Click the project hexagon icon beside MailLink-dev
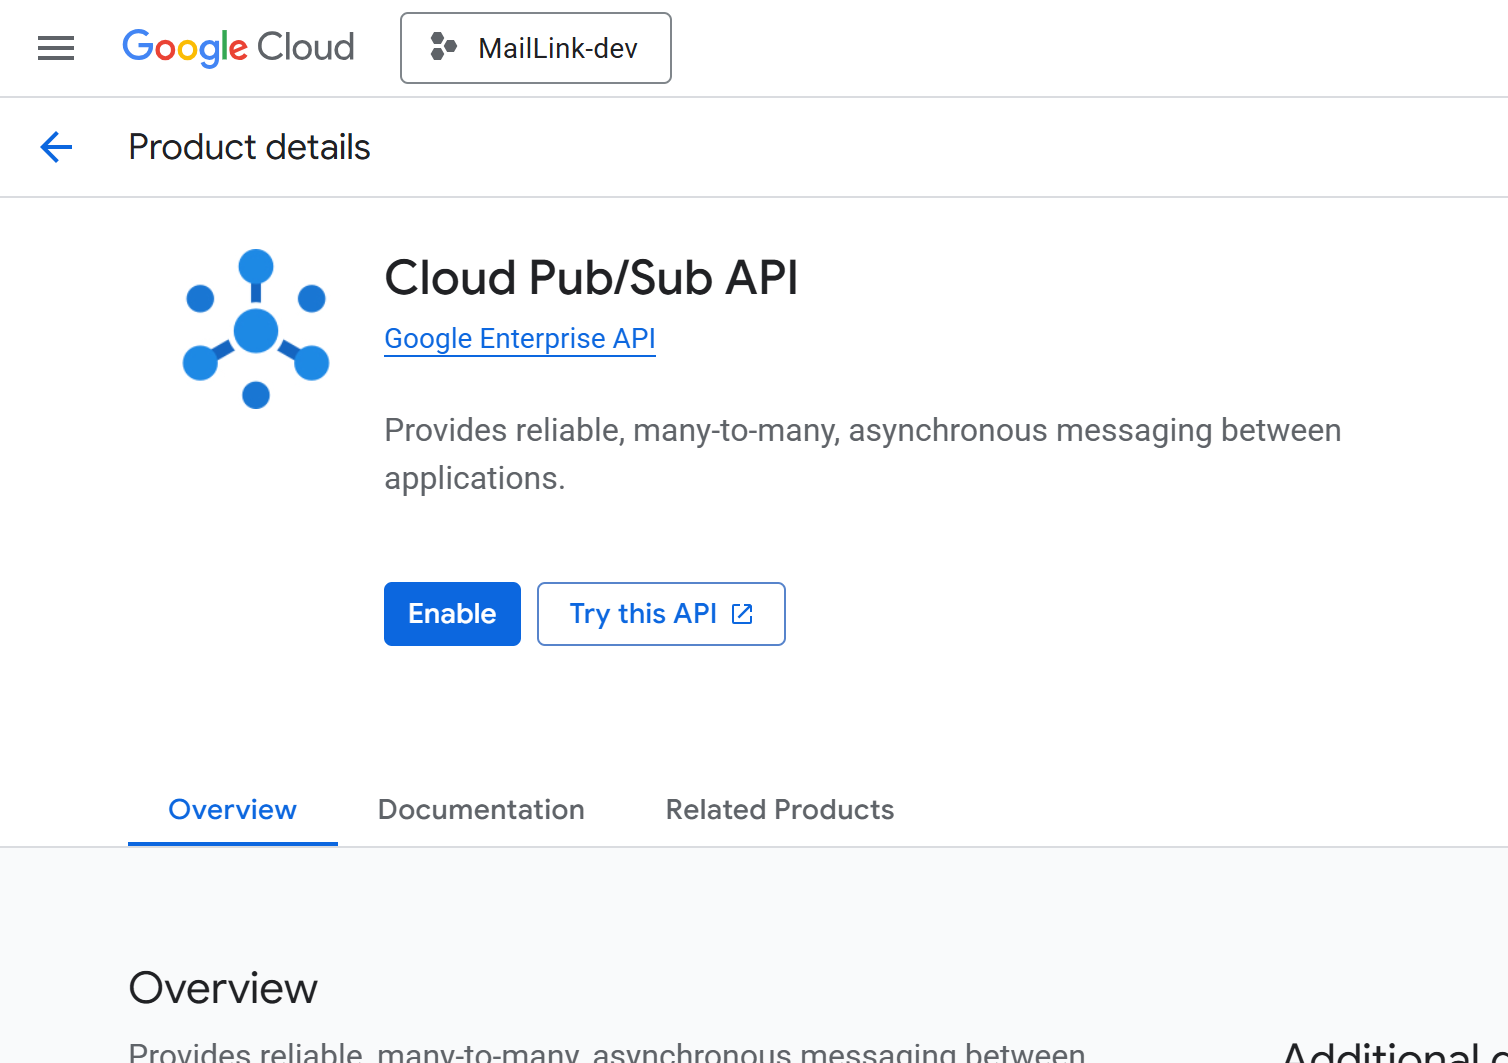 click(x=443, y=47)
